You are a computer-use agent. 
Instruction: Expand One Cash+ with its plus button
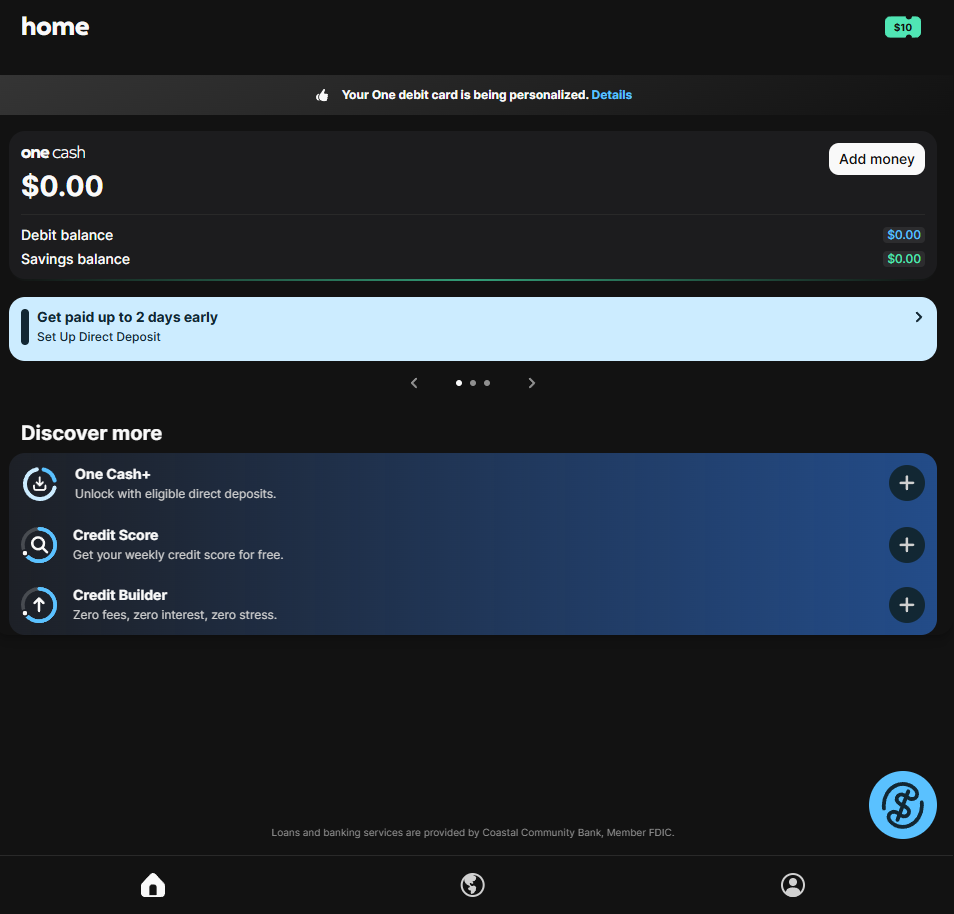pyautogui.click(x=907, y=483)
